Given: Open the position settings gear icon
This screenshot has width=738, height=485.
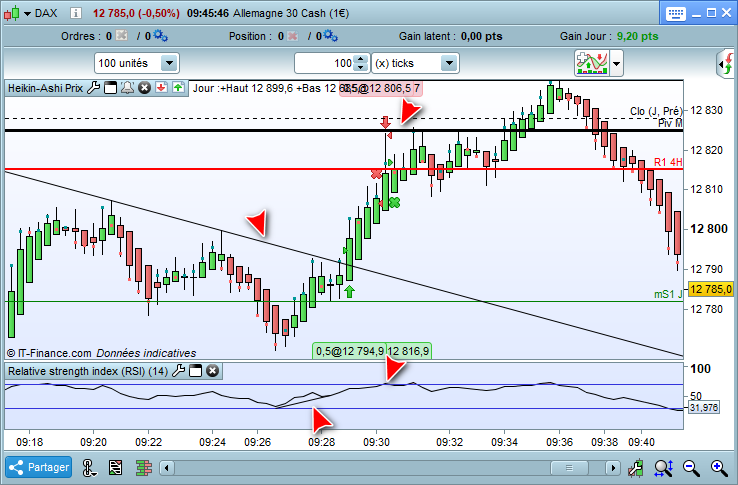Looking at the screenshot, I should coord(331,36).
